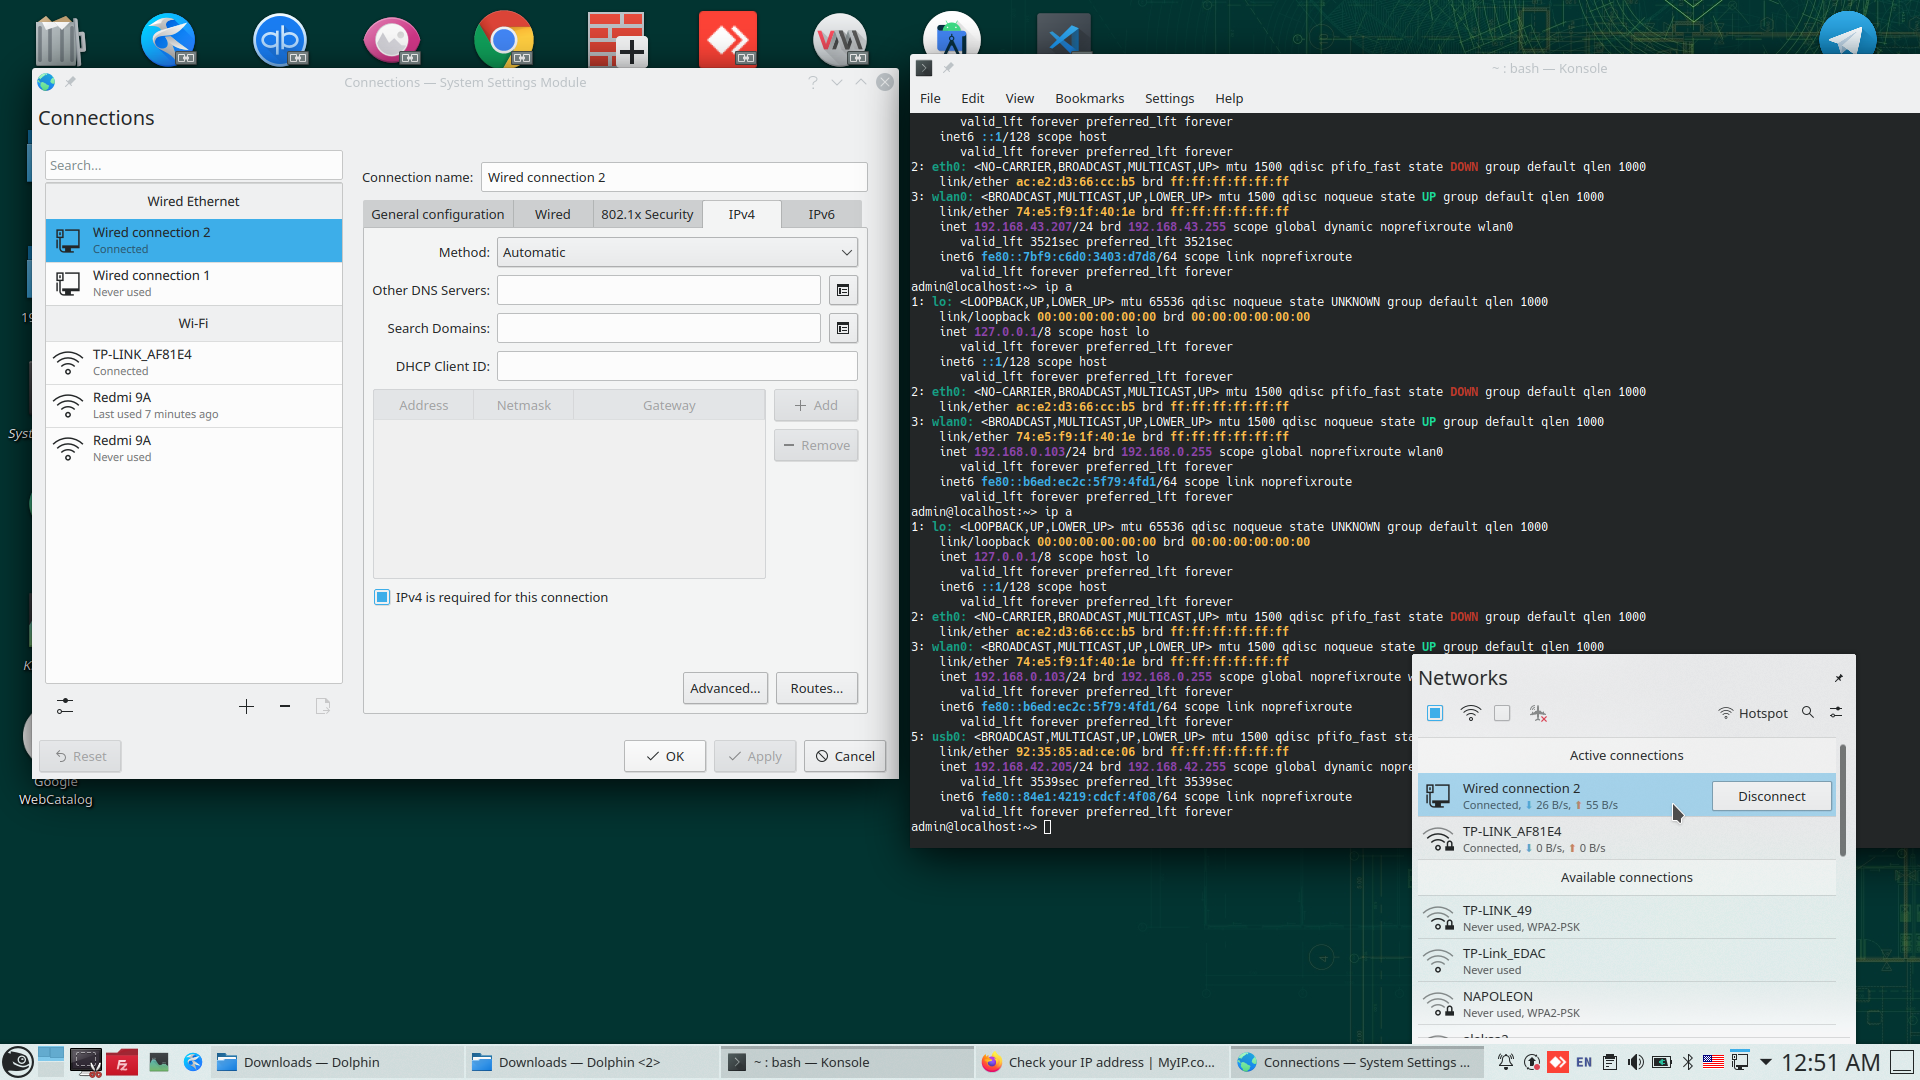Screen dimensions: 1920x1080
Task: Open connection list configure sliders icon
Action: click(65, 707)
